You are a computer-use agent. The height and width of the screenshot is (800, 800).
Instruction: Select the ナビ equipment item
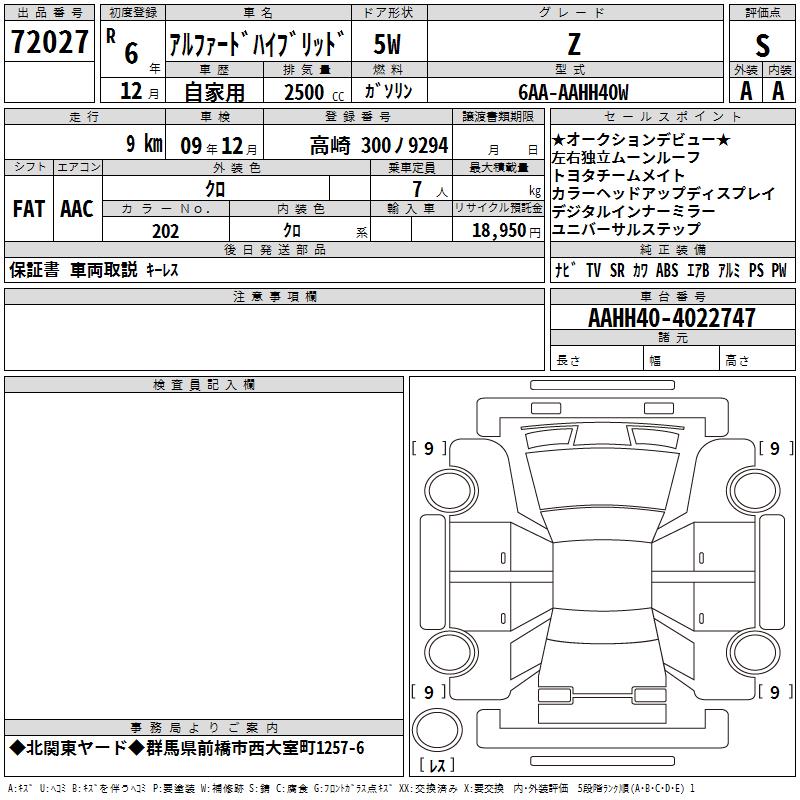[x=565, y=270]
